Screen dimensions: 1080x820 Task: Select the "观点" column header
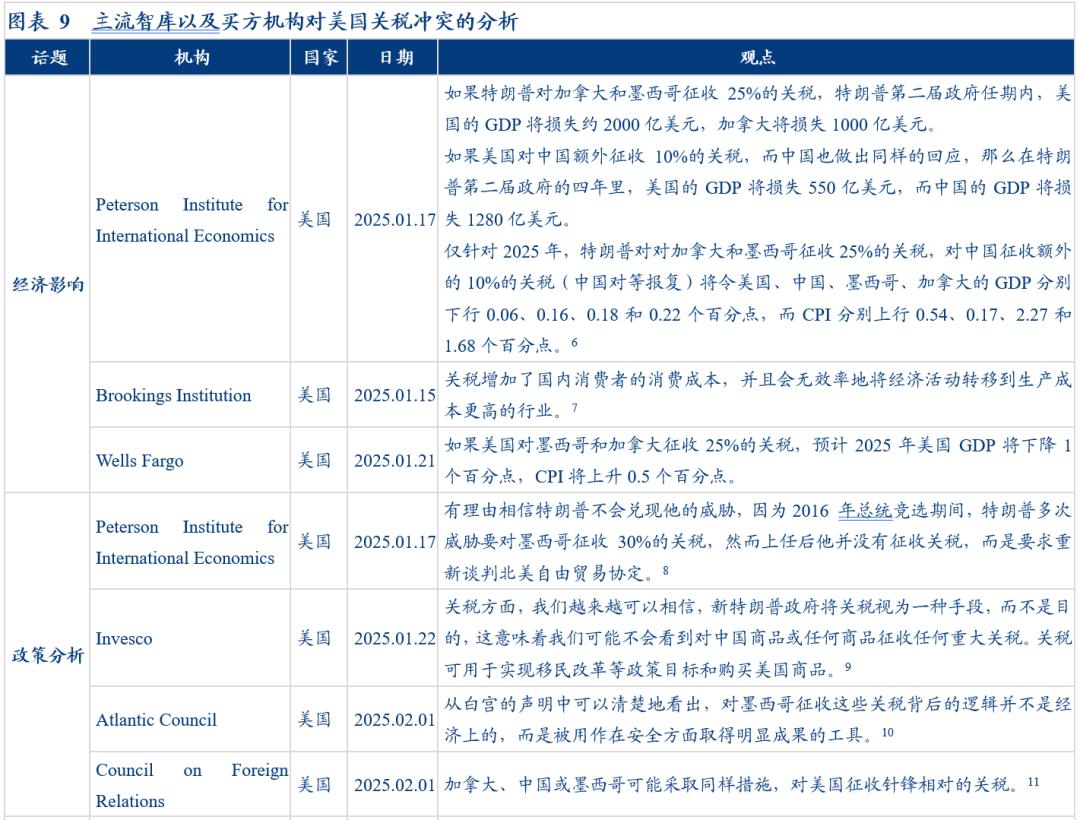pos(757,58)
